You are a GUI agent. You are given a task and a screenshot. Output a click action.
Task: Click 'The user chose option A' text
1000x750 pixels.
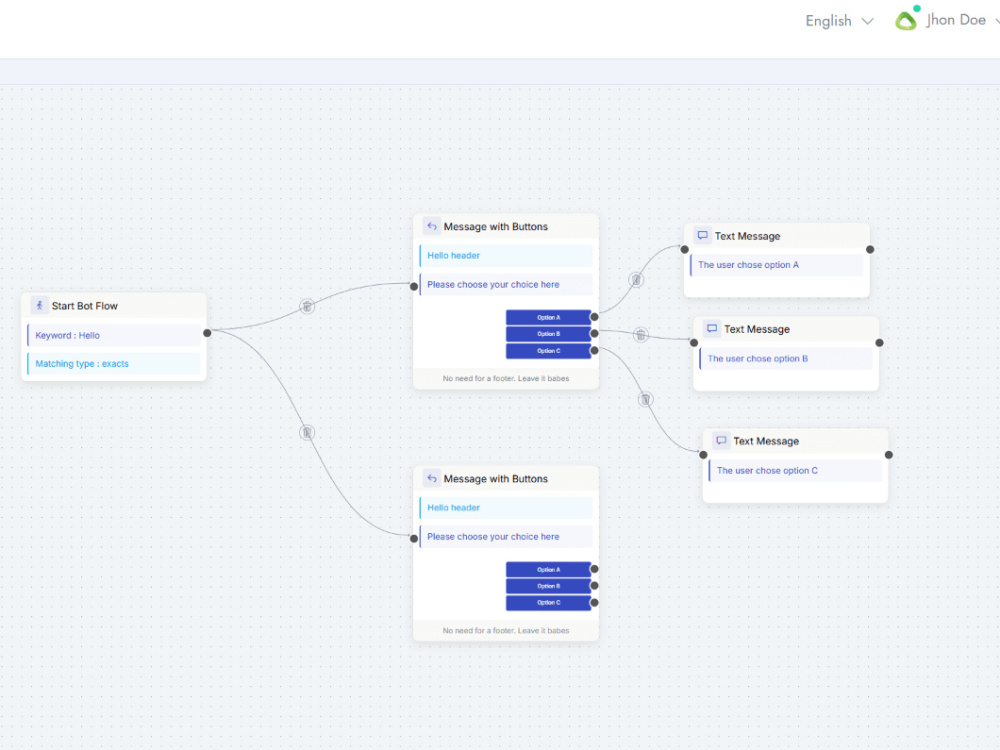click(748, 265)
